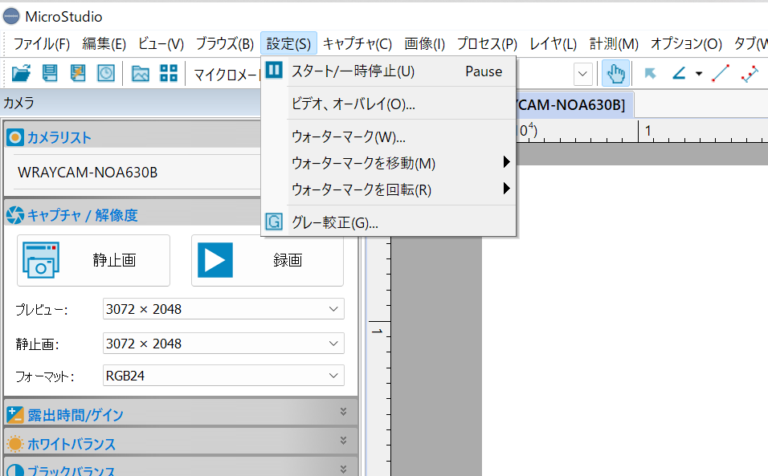Select the arrow pointer tool
This screenshot has height=476, width=768.
[650, 73]
